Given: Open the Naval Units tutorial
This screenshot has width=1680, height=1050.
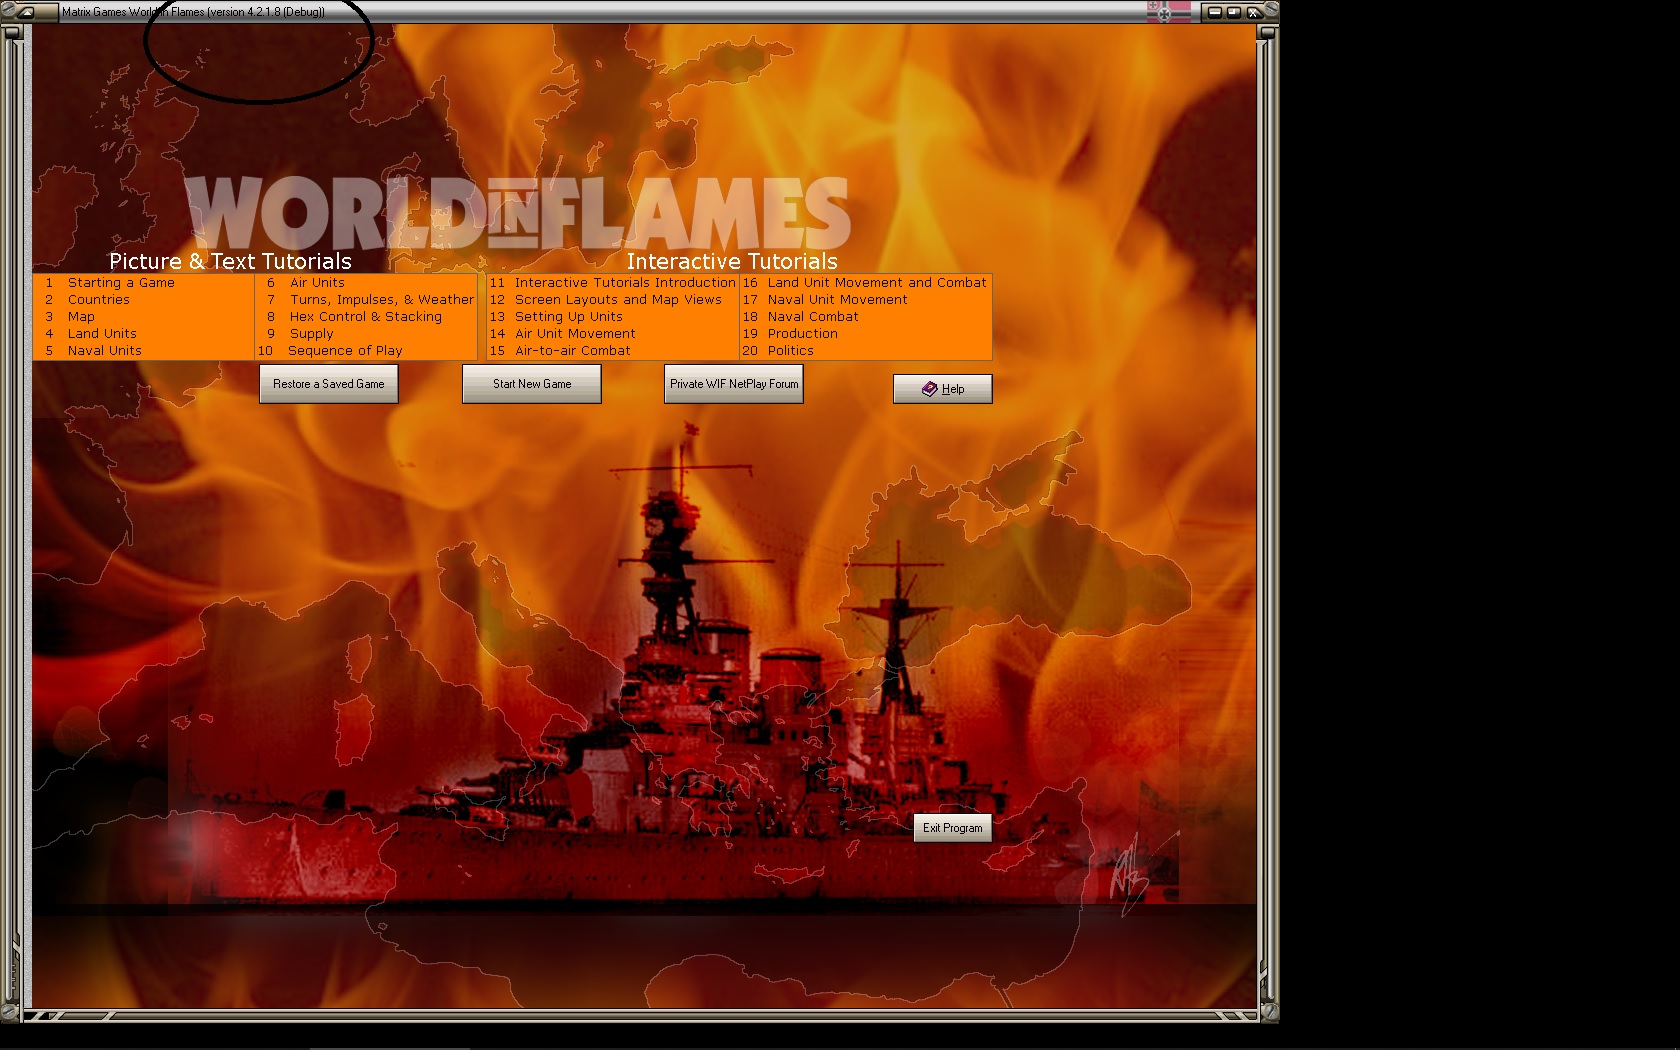Looking at the screenshot, I should (104, 350).
